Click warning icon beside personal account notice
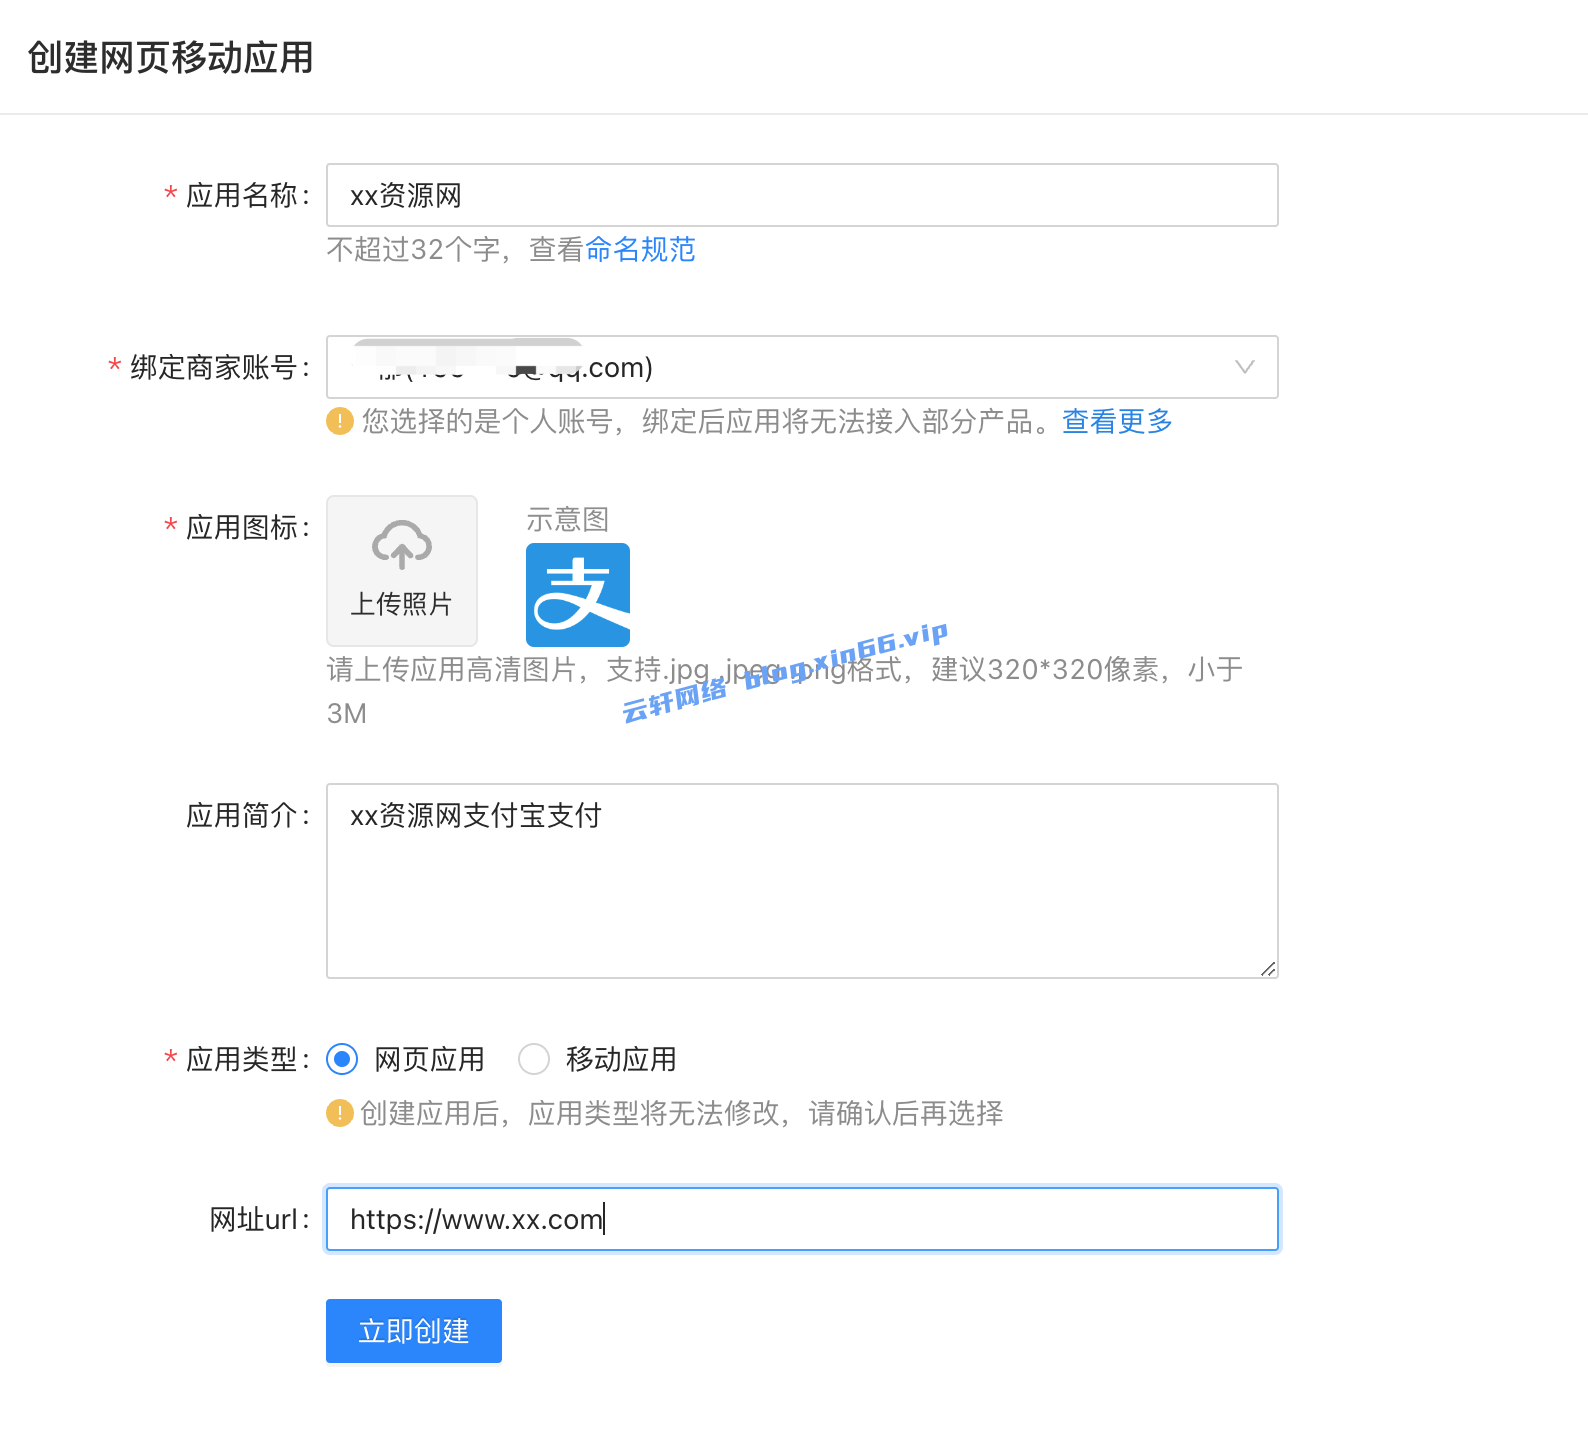Viewport: 1588px width, 1448px height. (x=340, y=421)
